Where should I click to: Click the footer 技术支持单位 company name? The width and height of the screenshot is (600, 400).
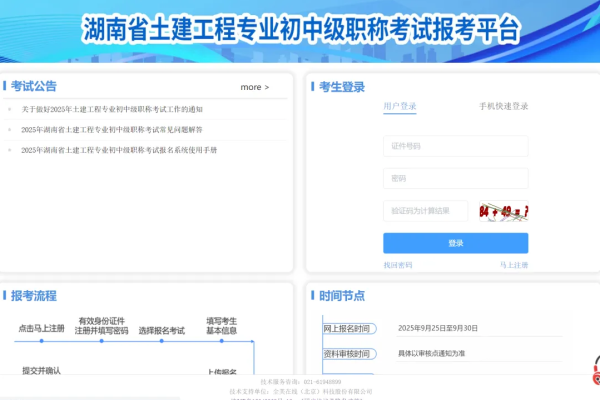(x=323, y=392)
